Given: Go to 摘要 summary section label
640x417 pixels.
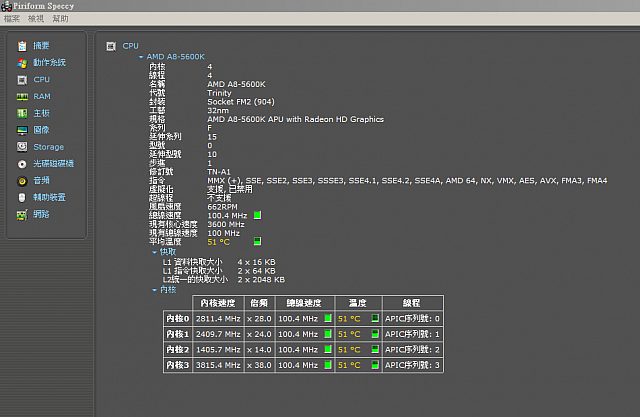Looking at the screenshot, I should [x=41, y=46].
